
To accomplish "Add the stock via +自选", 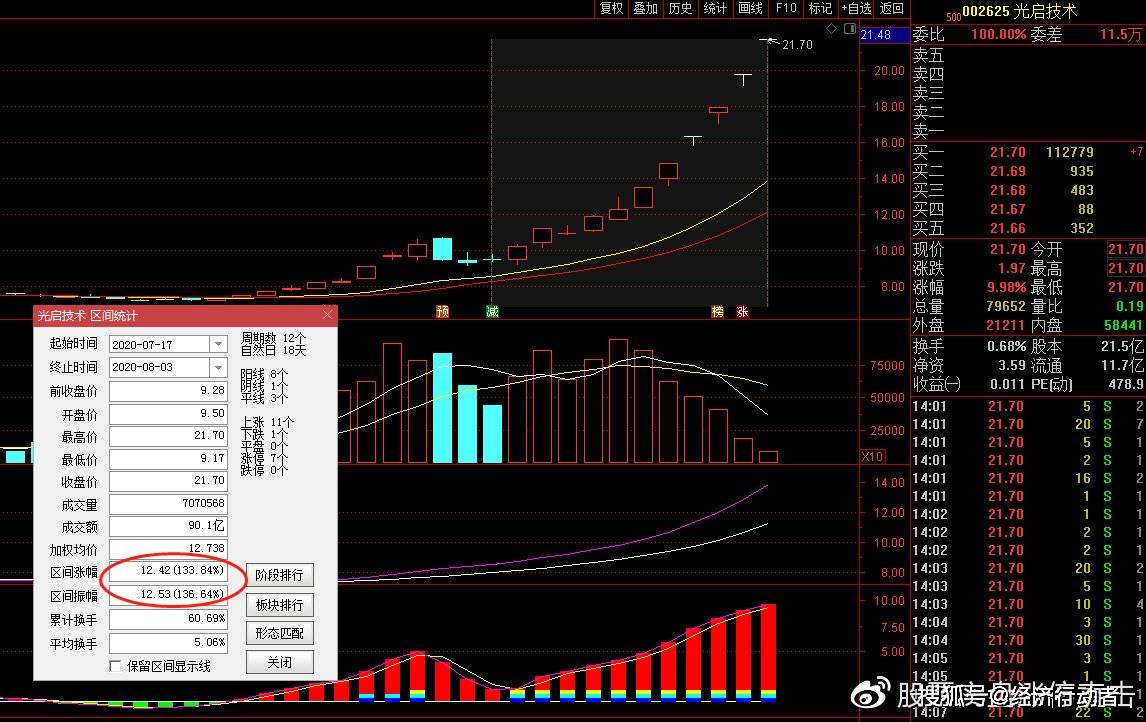I will tap(856, 8).
